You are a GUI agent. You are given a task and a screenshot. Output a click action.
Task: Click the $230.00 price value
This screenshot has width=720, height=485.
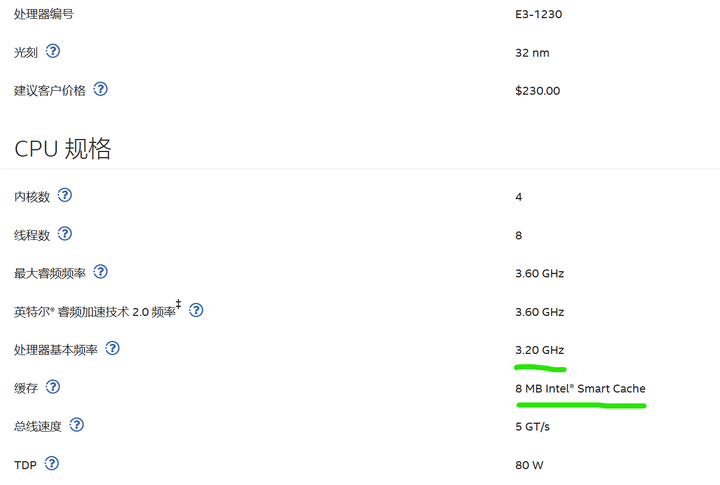[537, 90]
